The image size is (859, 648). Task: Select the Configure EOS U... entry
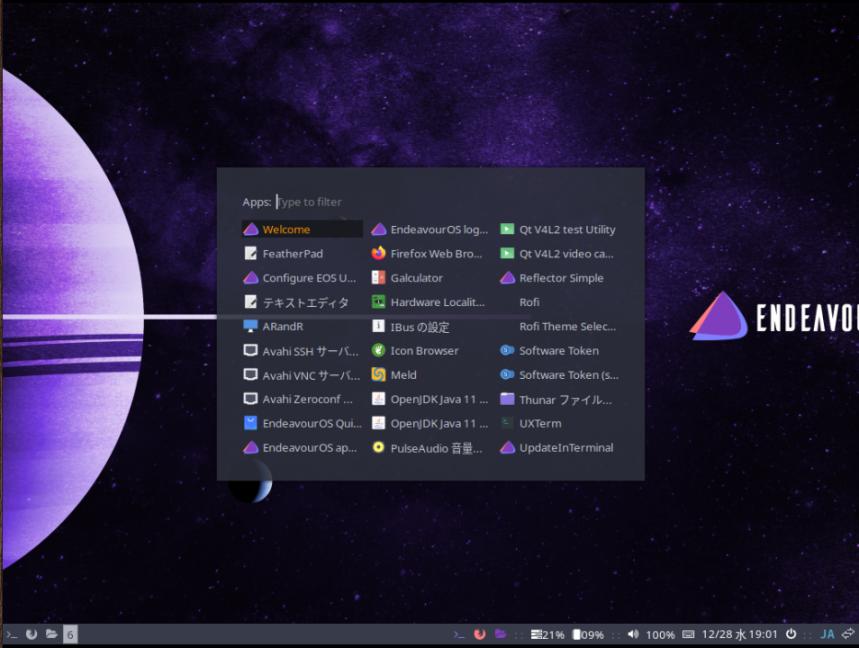(302, 278)
